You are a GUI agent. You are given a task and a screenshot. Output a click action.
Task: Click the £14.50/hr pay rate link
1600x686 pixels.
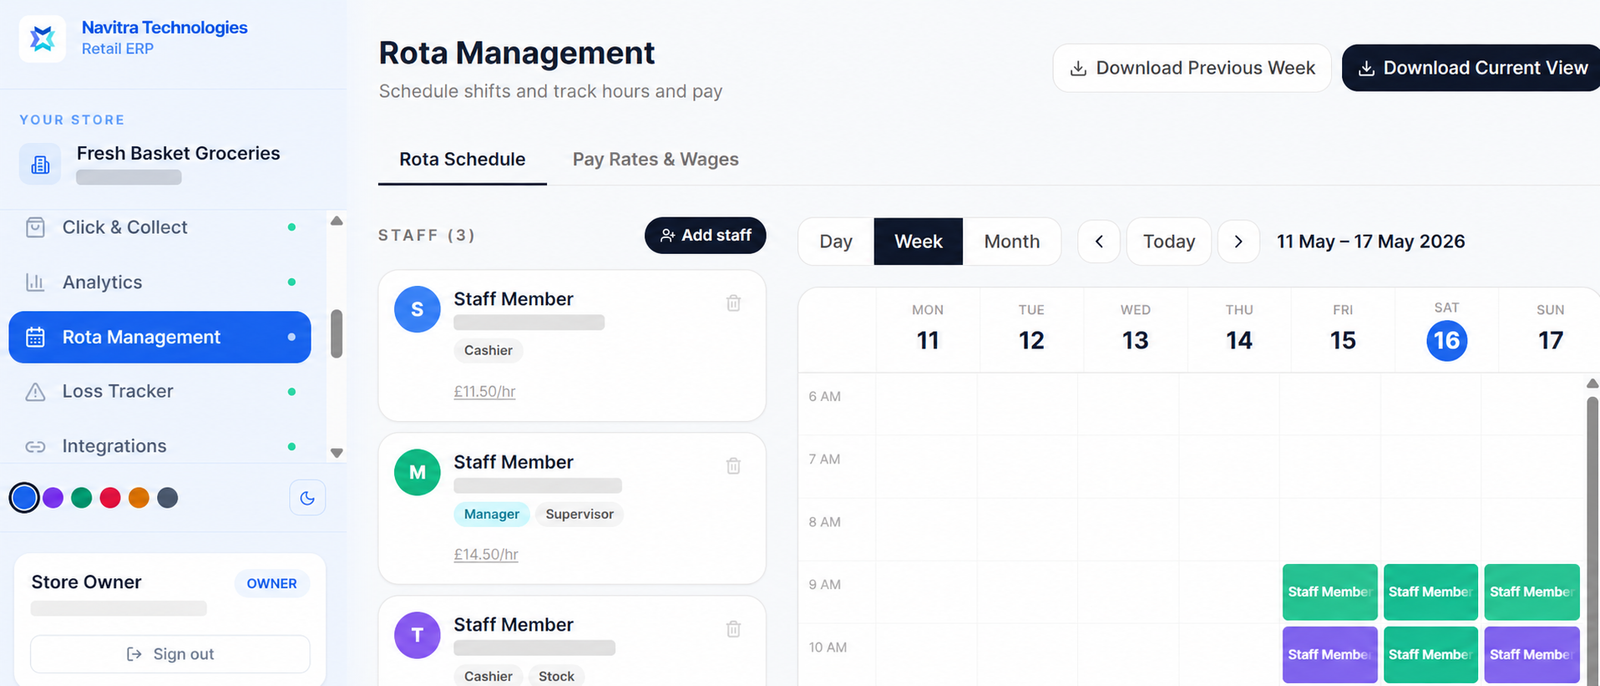click(486, 554)
